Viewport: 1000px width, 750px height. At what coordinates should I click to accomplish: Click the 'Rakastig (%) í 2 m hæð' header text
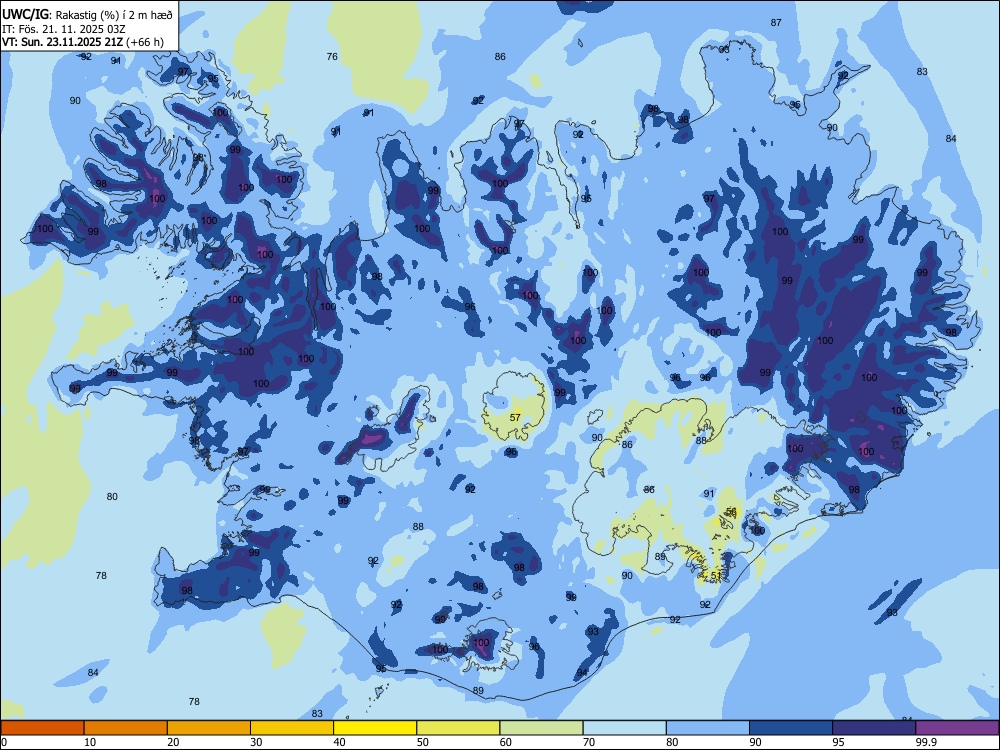click(114, 15)
